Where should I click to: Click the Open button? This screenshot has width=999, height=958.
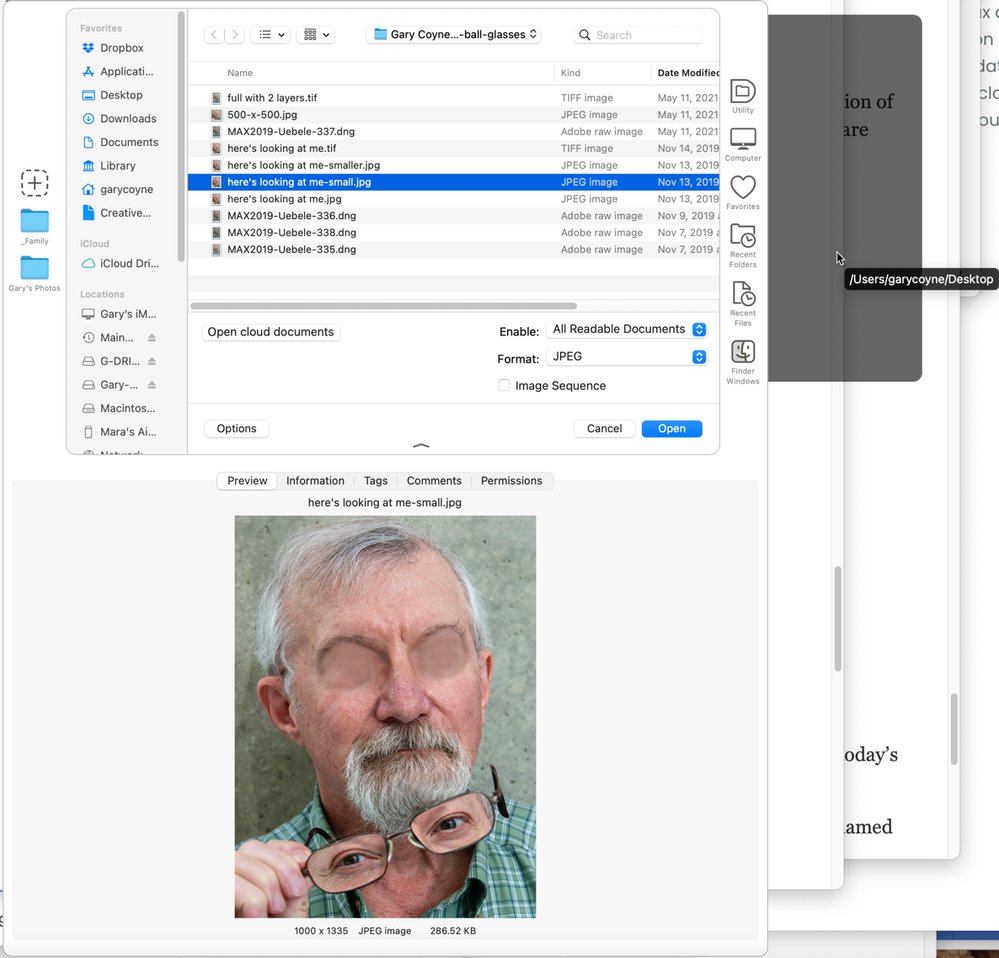[672, 429]
